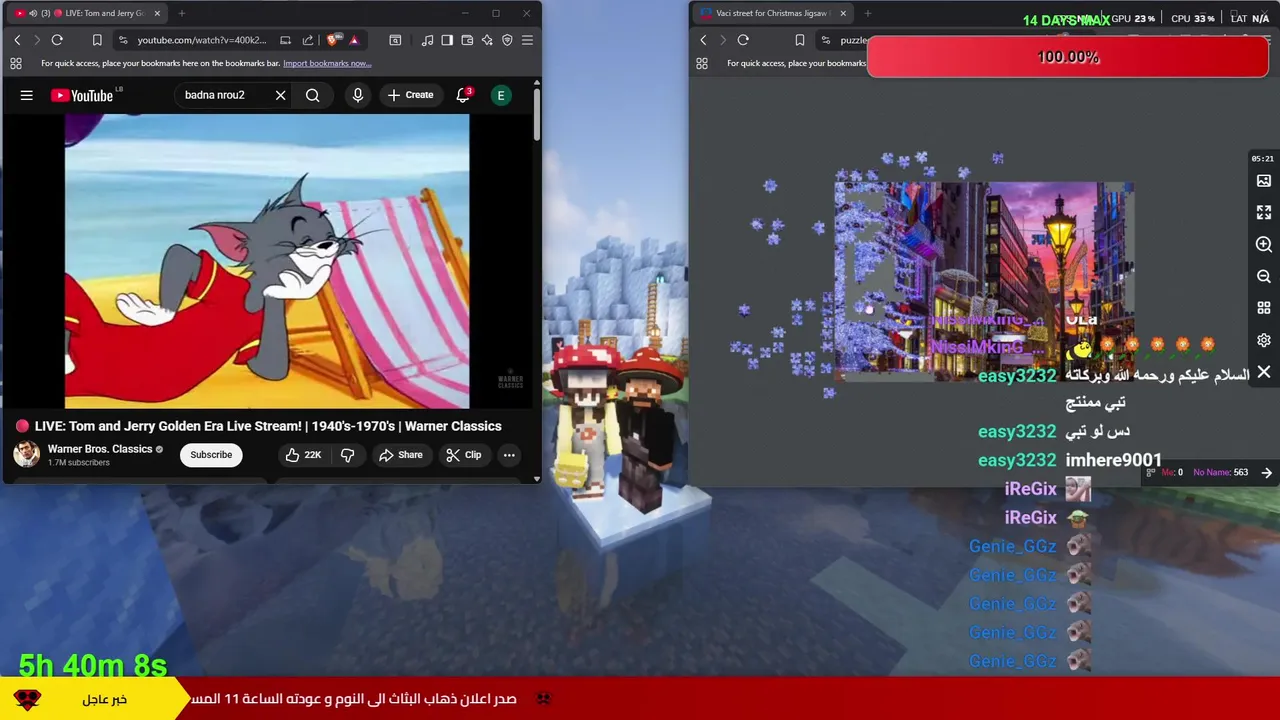Clear the YouTube search text

(281, 95)
